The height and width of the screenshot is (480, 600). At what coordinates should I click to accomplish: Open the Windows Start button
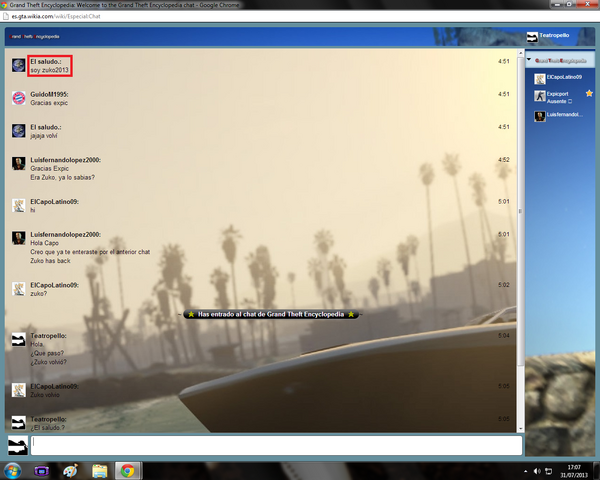13,471
